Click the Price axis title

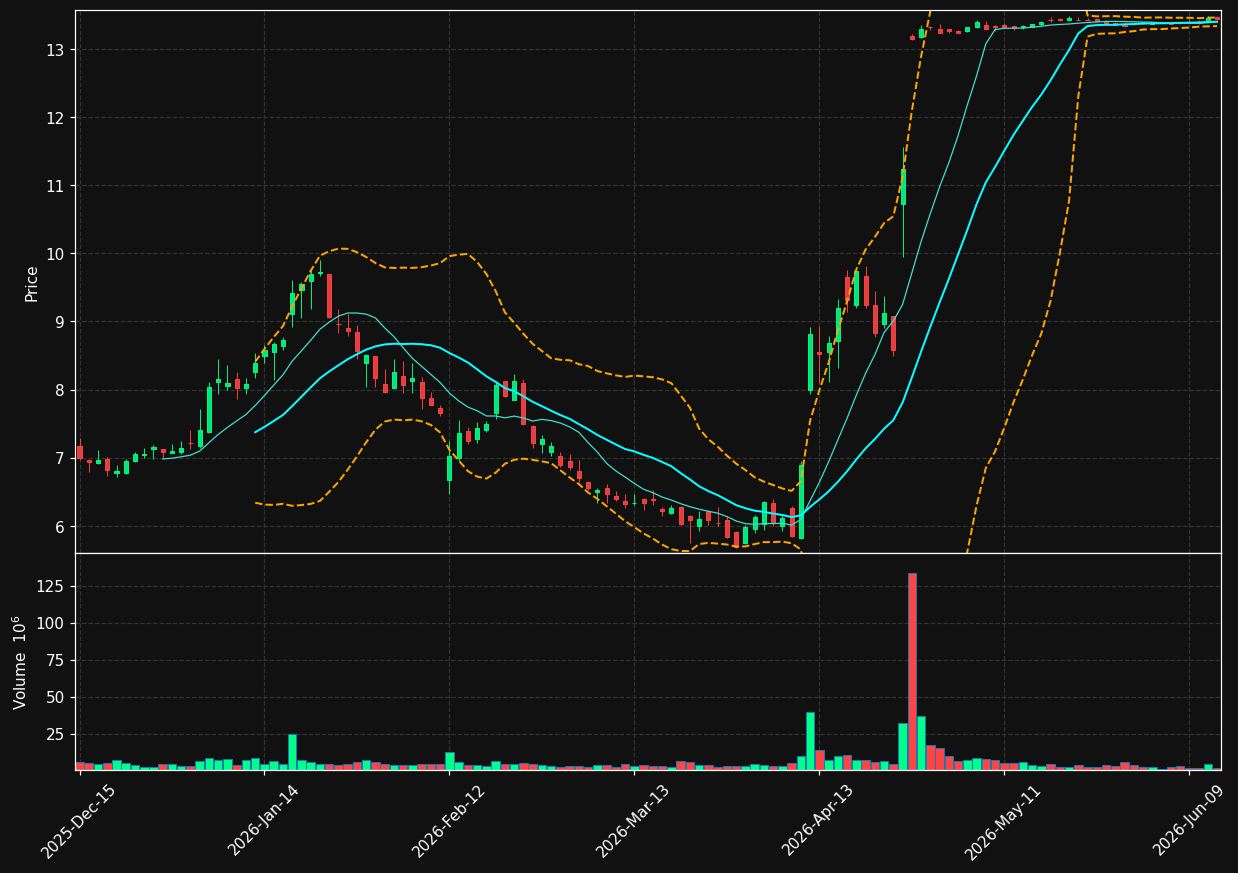(x=32, y=283)
